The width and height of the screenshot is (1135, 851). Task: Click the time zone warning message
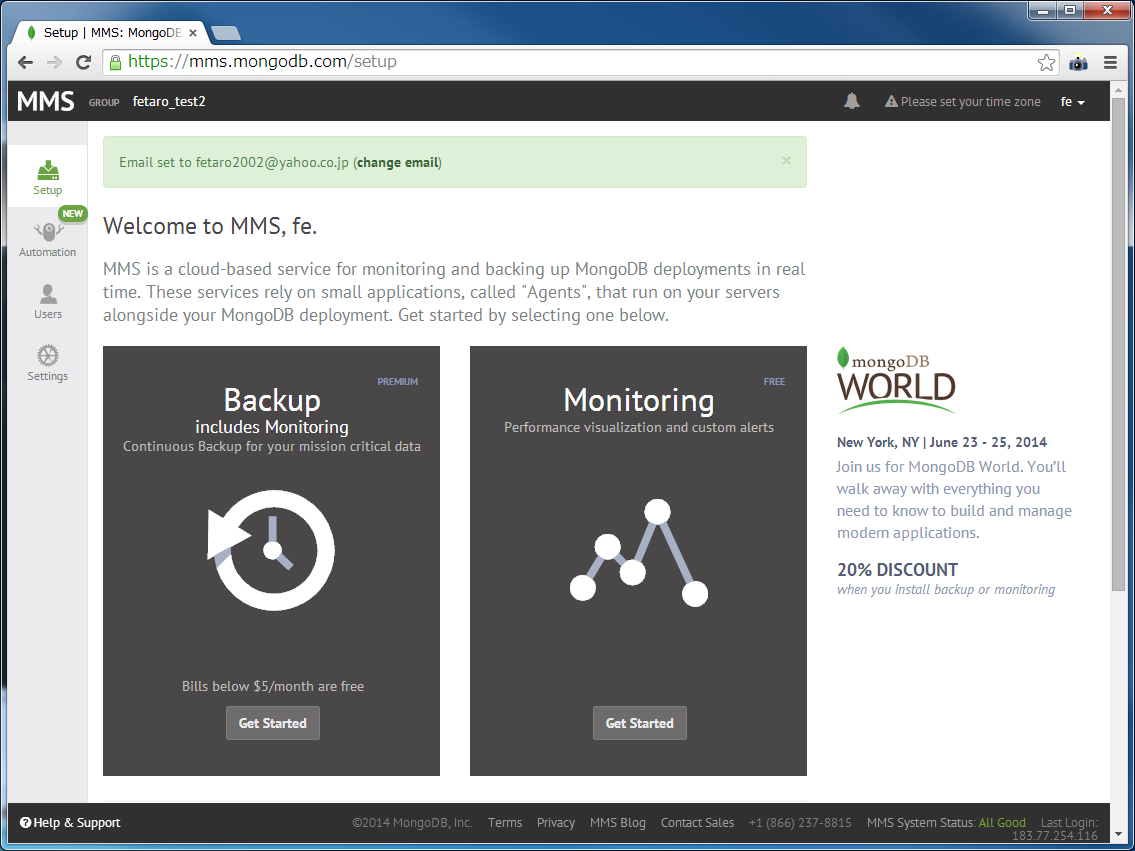(x=962, y=101)
